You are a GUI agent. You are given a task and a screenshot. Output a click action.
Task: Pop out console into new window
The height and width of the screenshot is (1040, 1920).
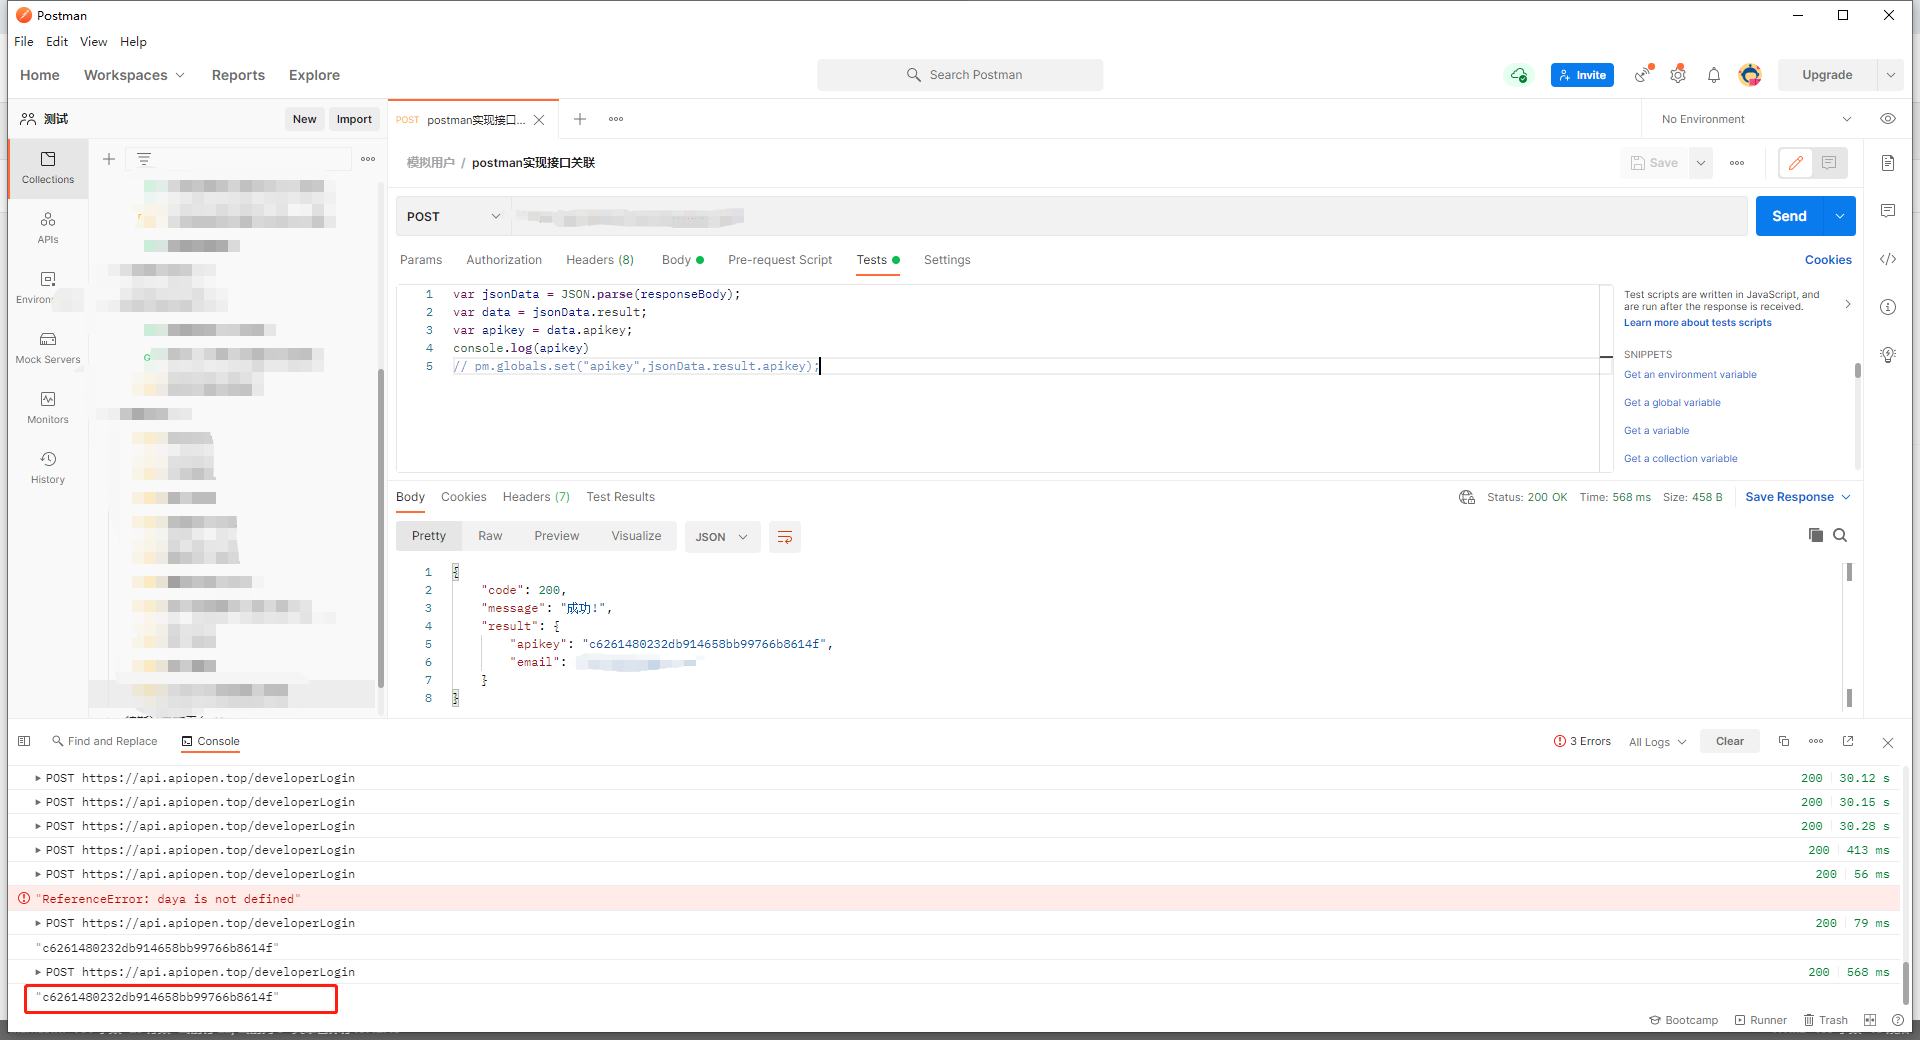1848,741
